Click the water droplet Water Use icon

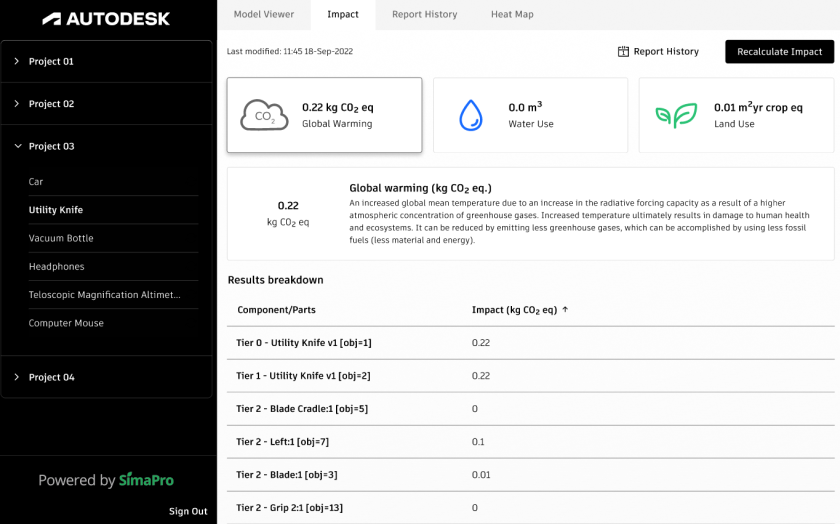click(470, 115)
